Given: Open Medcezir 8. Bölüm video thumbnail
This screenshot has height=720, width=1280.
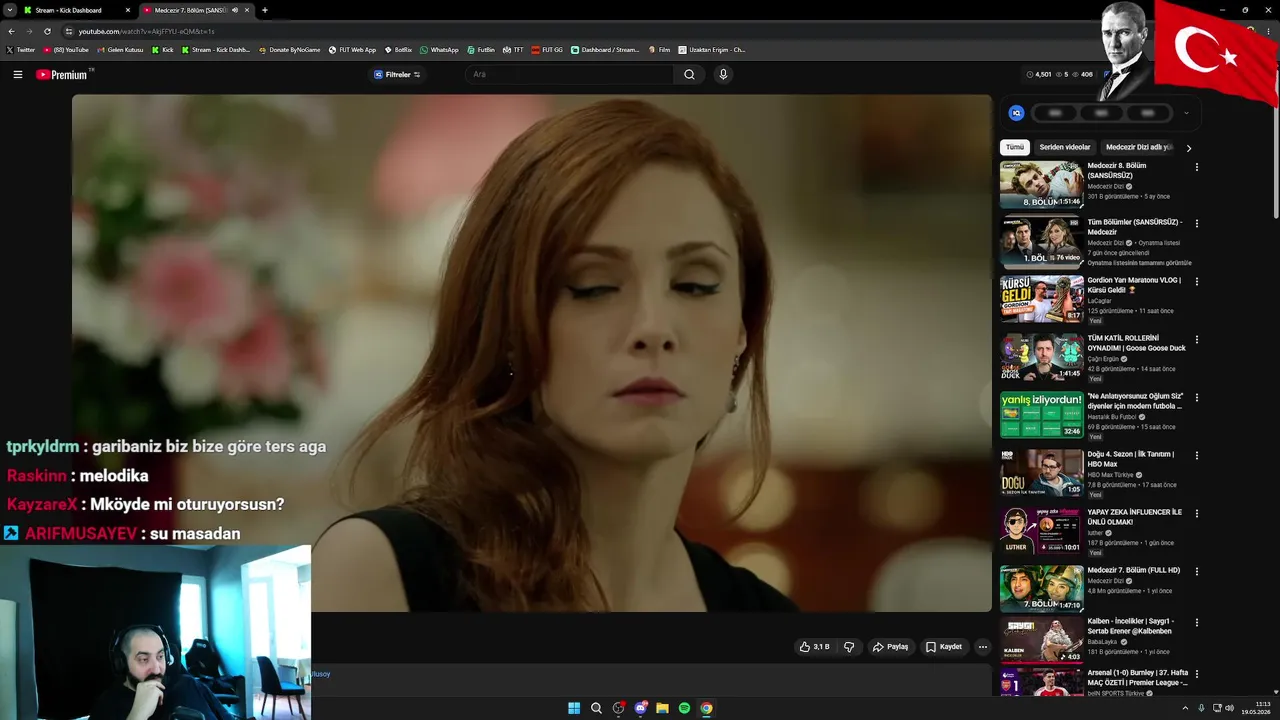Looking at the screenshot, I should (x=1042, y=185).
